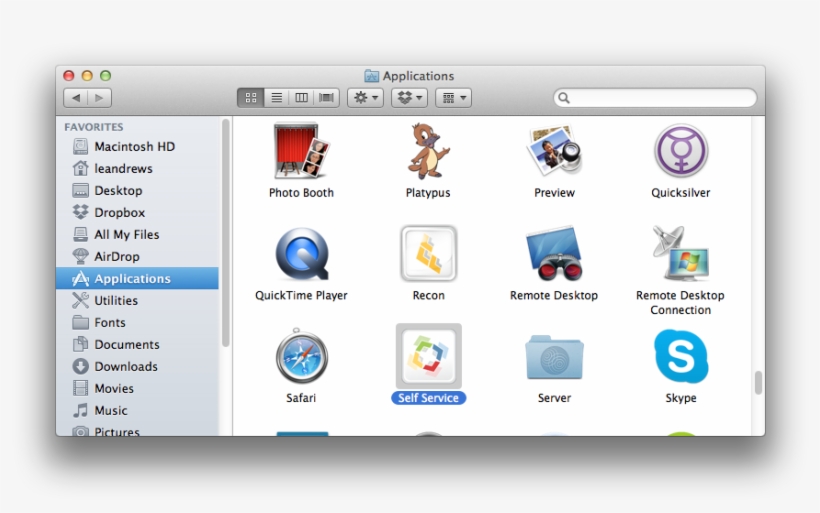Select All My Files in sidebar
The image size is (820, 513).
tap(137, 234)
